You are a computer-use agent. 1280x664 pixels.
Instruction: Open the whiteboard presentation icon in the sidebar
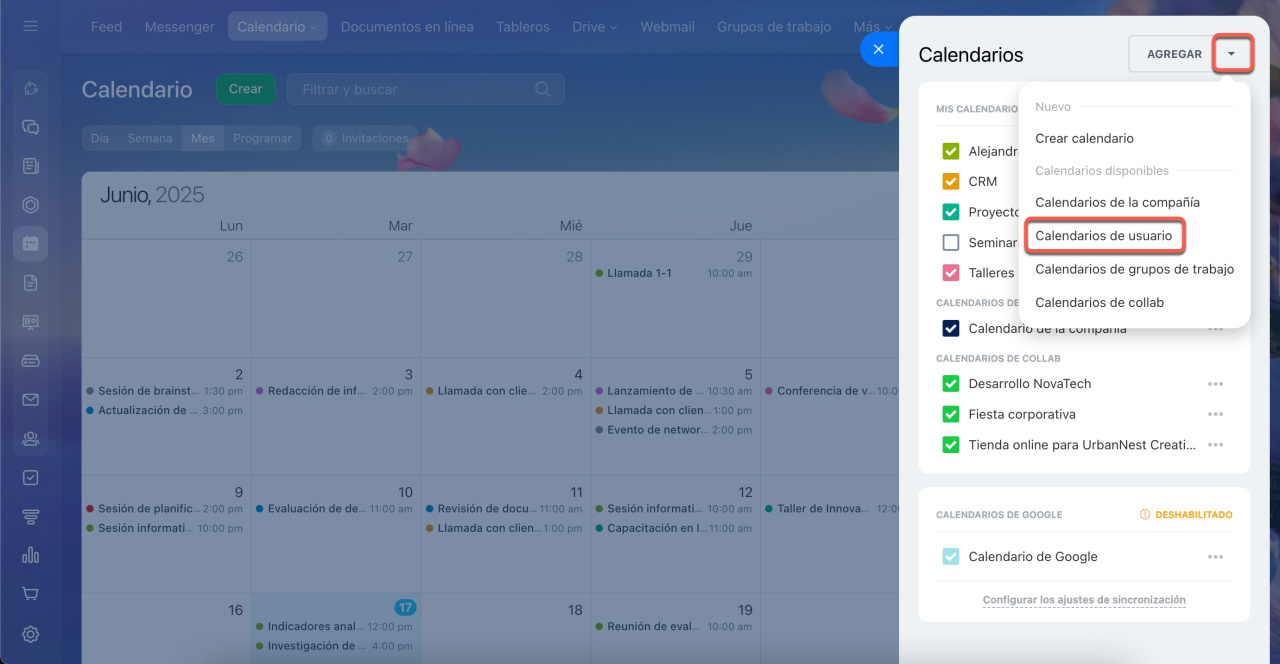click(x=30, y=322)
